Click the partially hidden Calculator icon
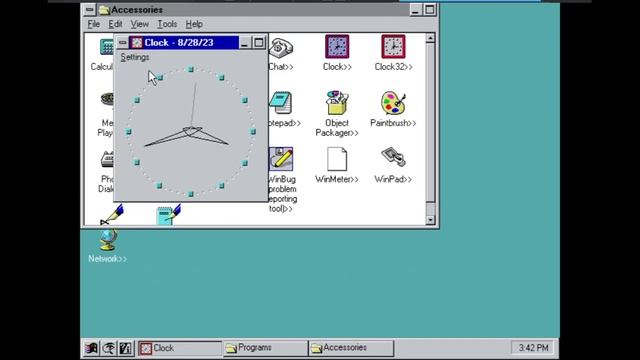 coord(107,47)
